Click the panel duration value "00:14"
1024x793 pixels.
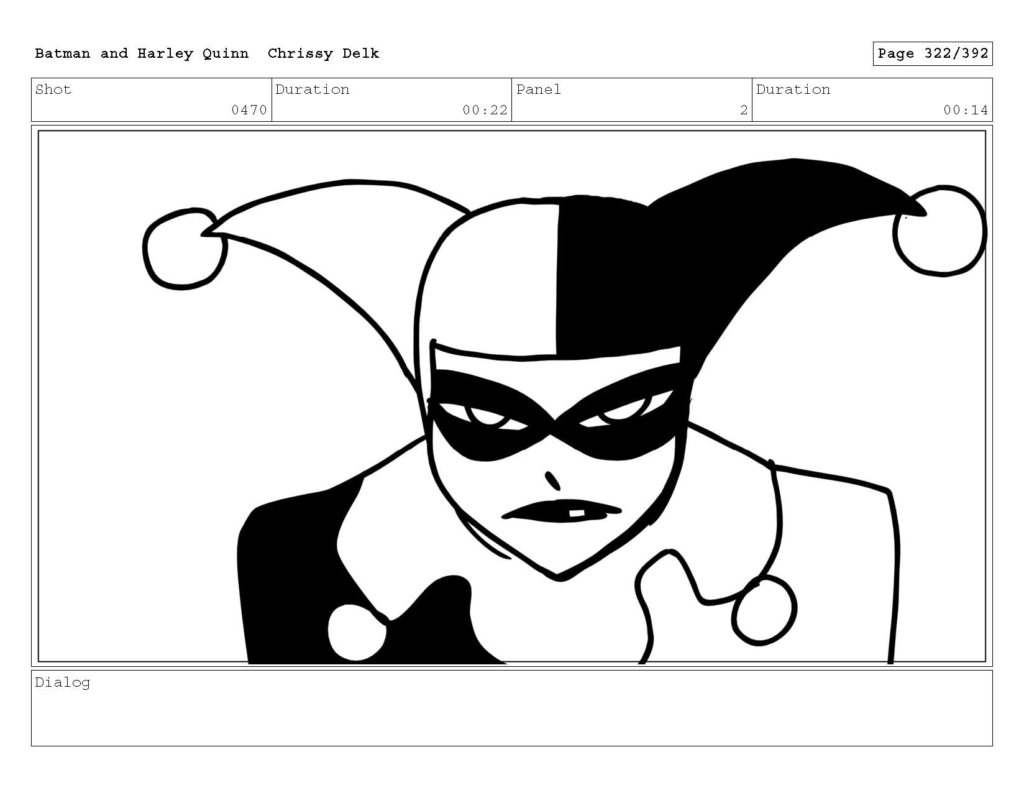click(x=965, y=110)
